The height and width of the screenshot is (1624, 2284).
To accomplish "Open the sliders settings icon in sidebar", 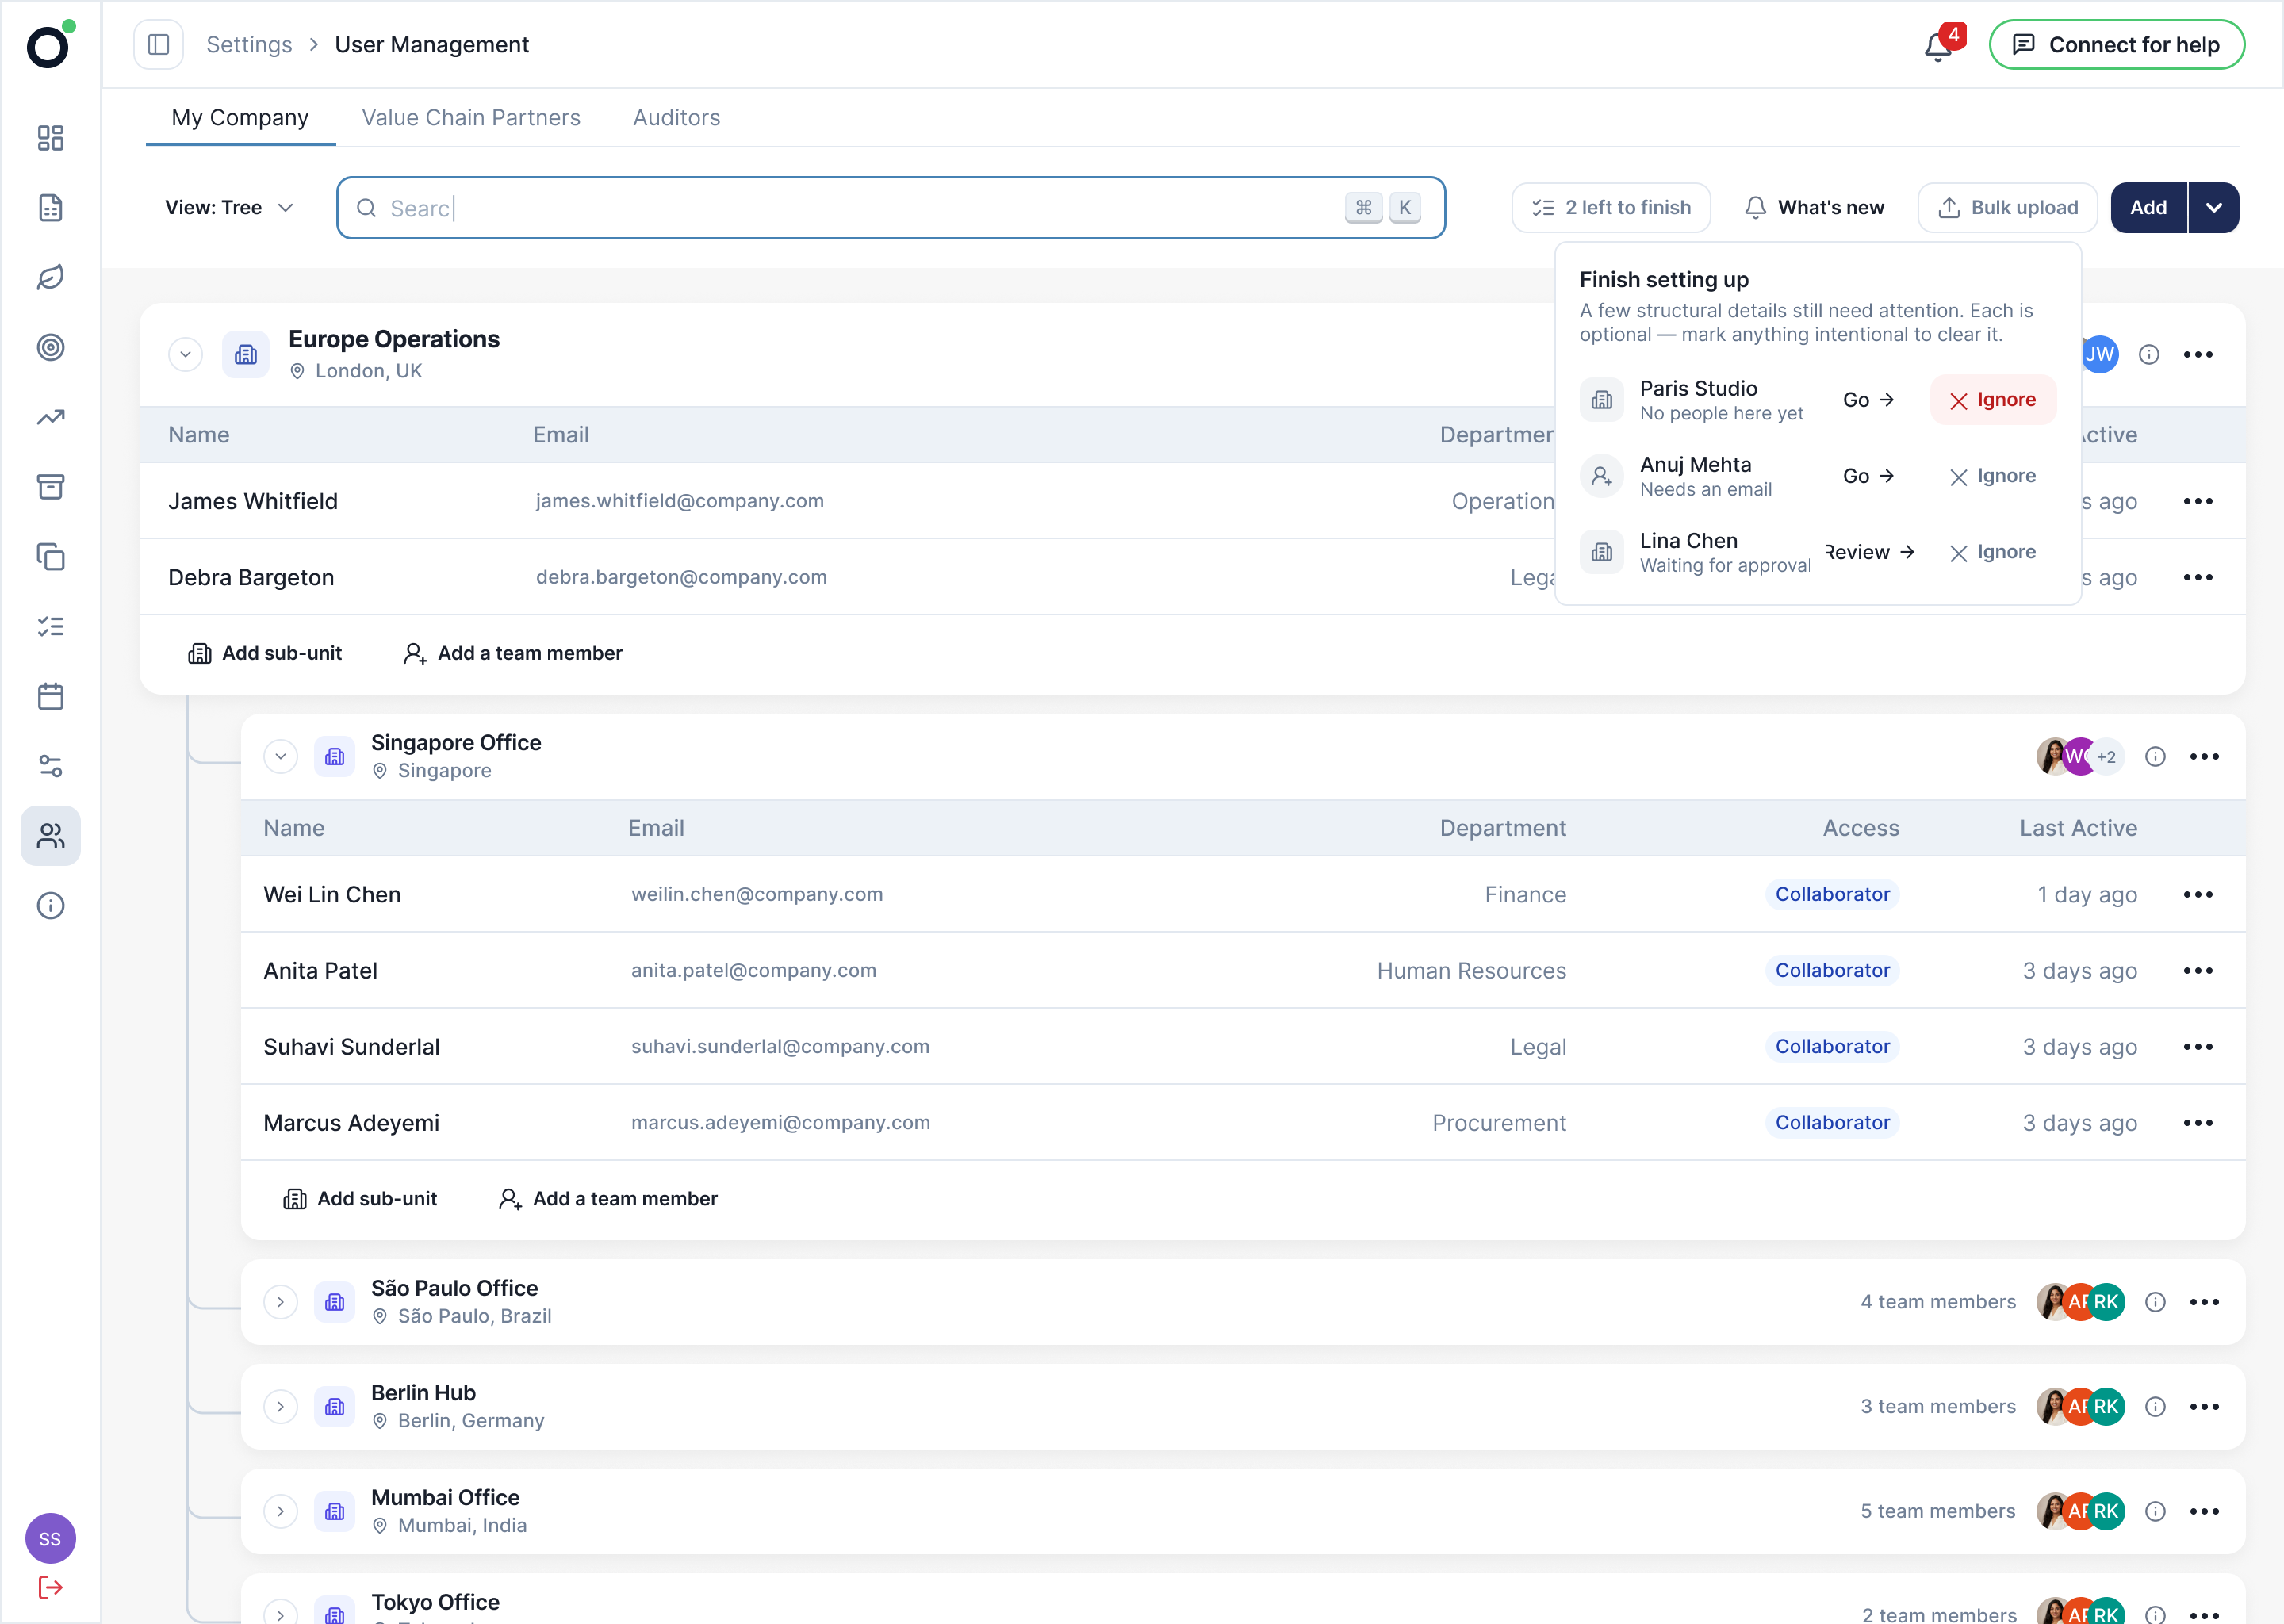I will [50, 766].
